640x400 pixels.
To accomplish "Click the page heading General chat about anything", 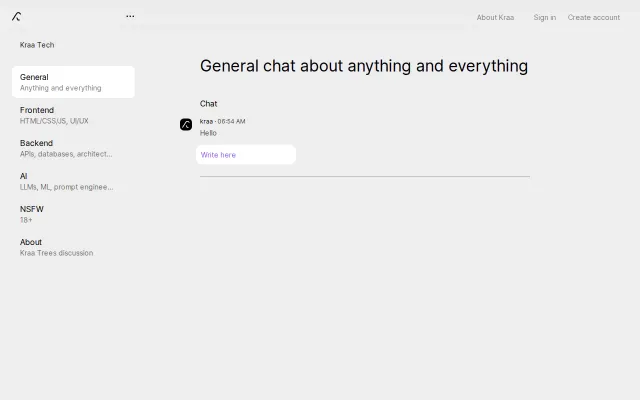I will point(364,66).
